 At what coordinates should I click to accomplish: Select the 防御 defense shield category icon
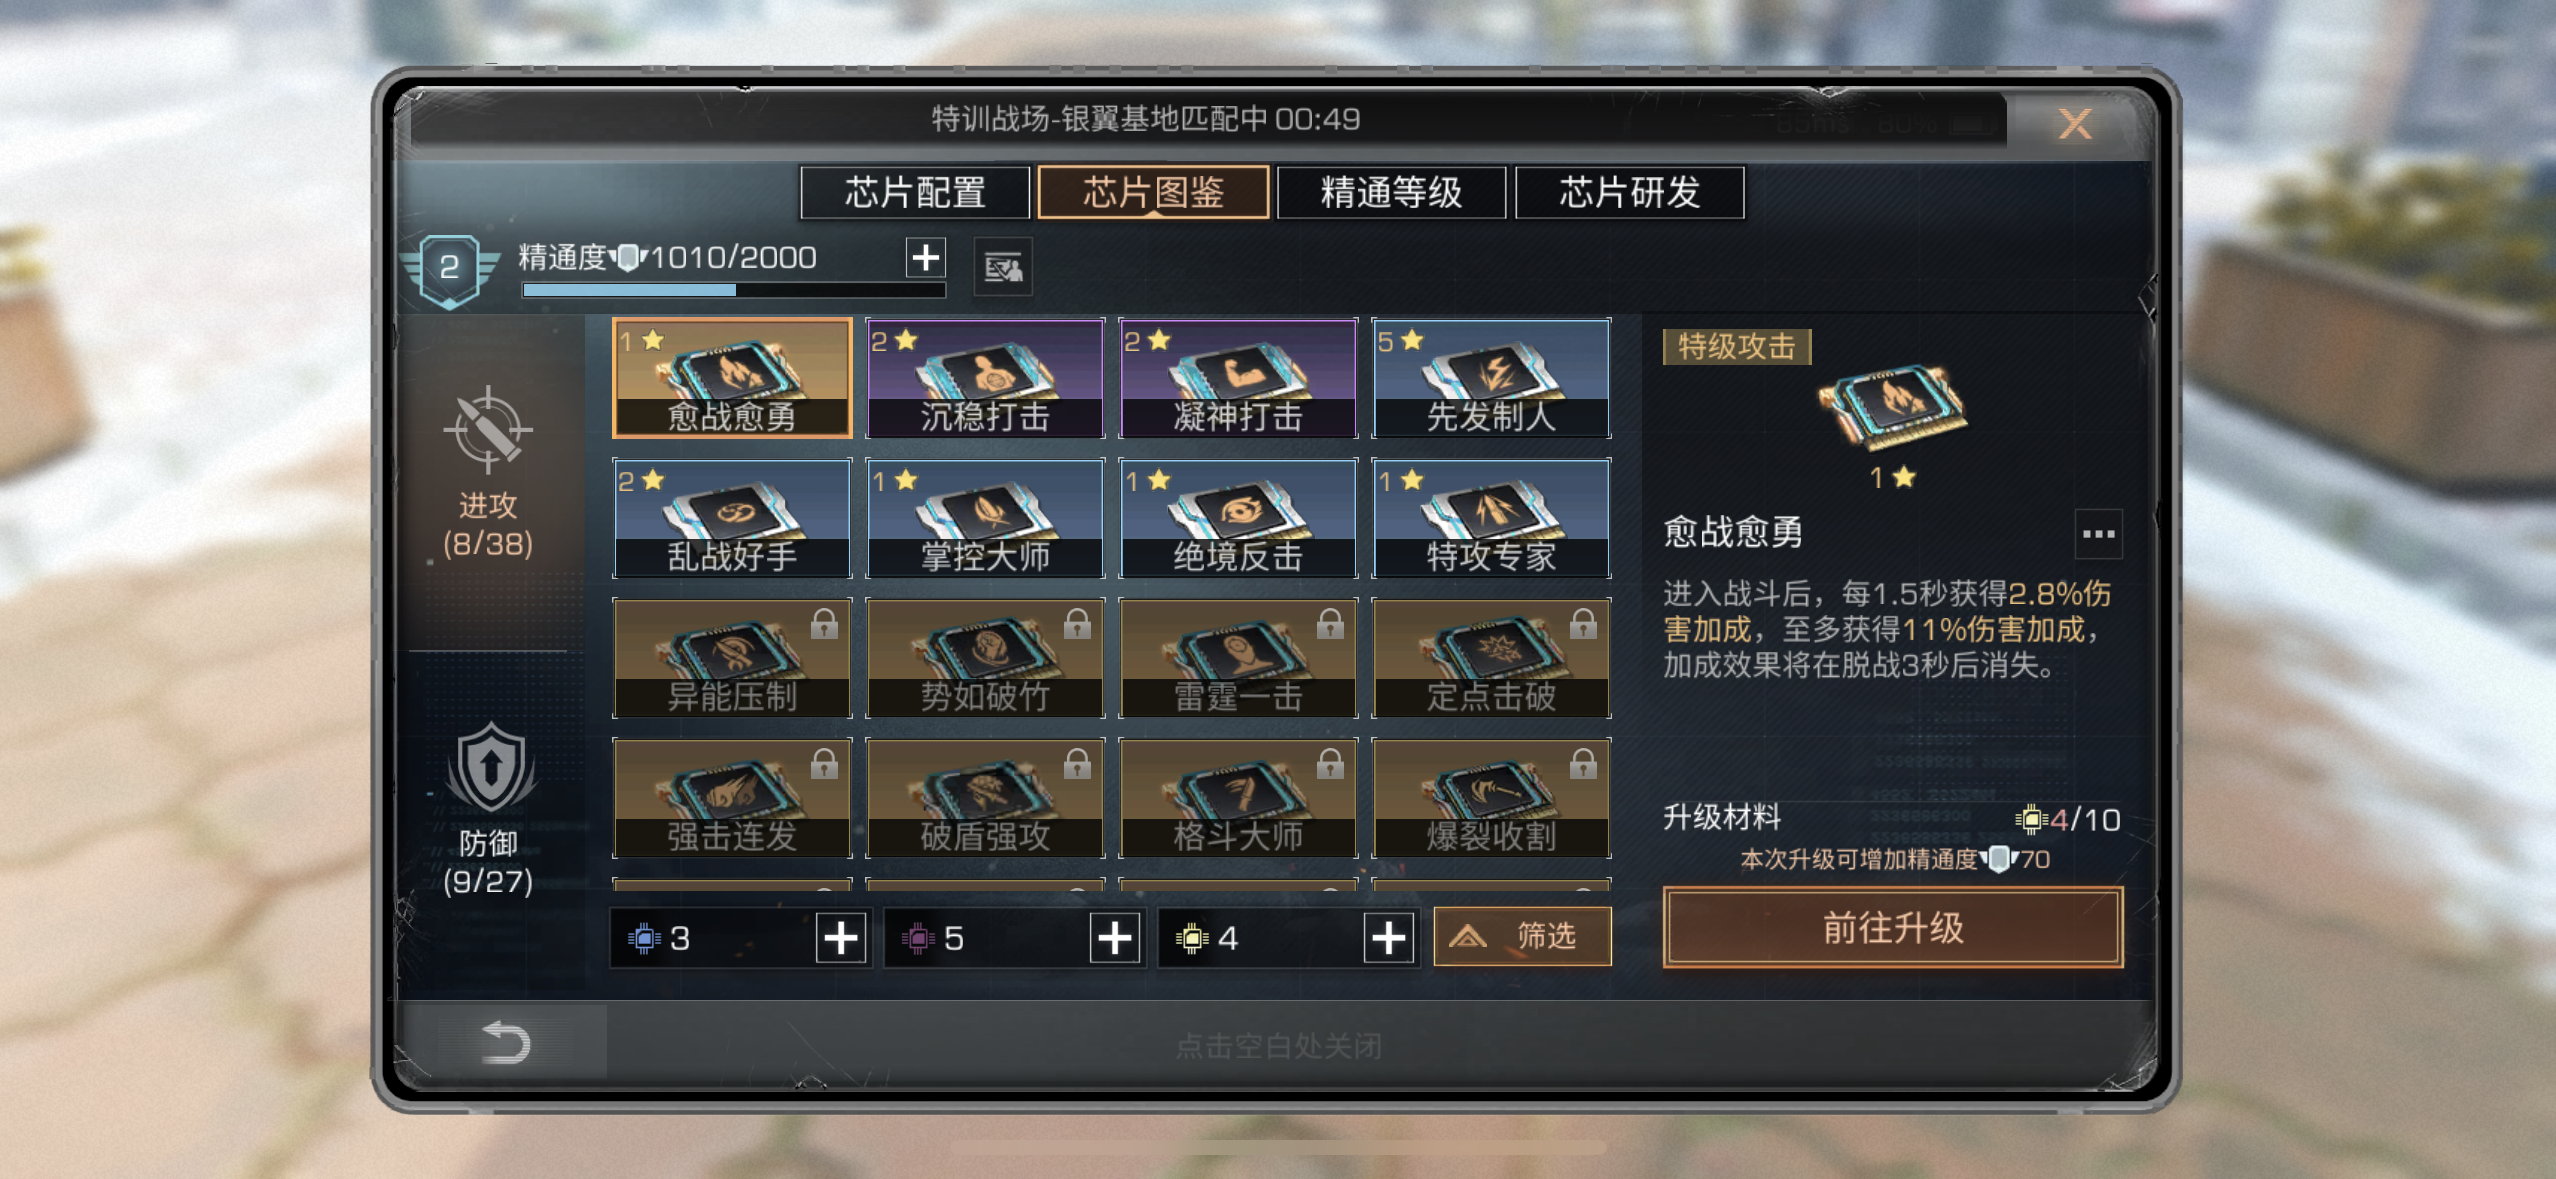click(490, 767)
